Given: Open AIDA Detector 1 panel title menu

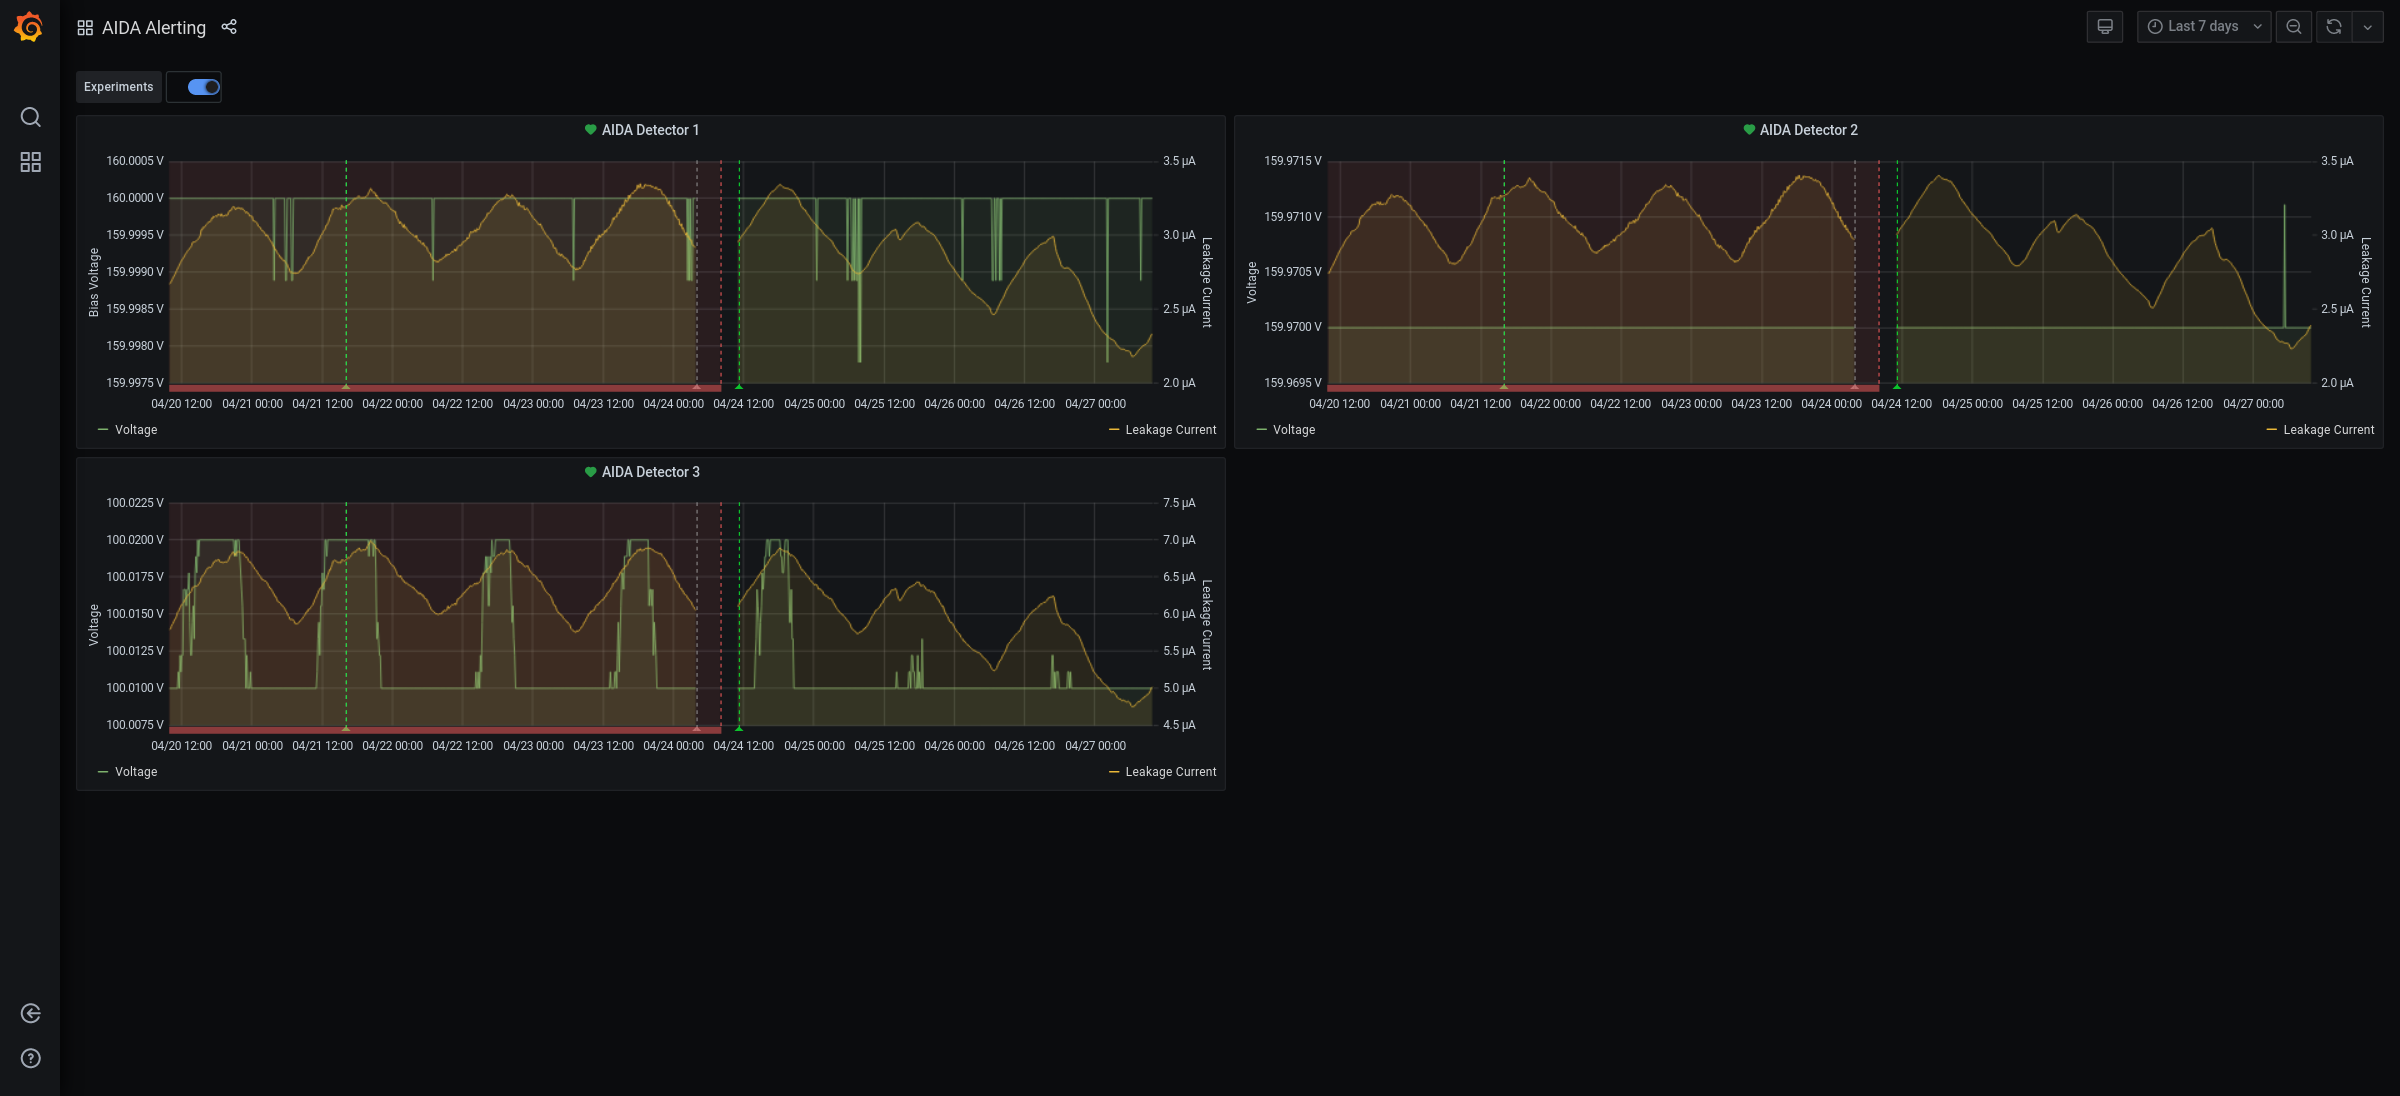Looking at the screenshot, I should 650,130.
